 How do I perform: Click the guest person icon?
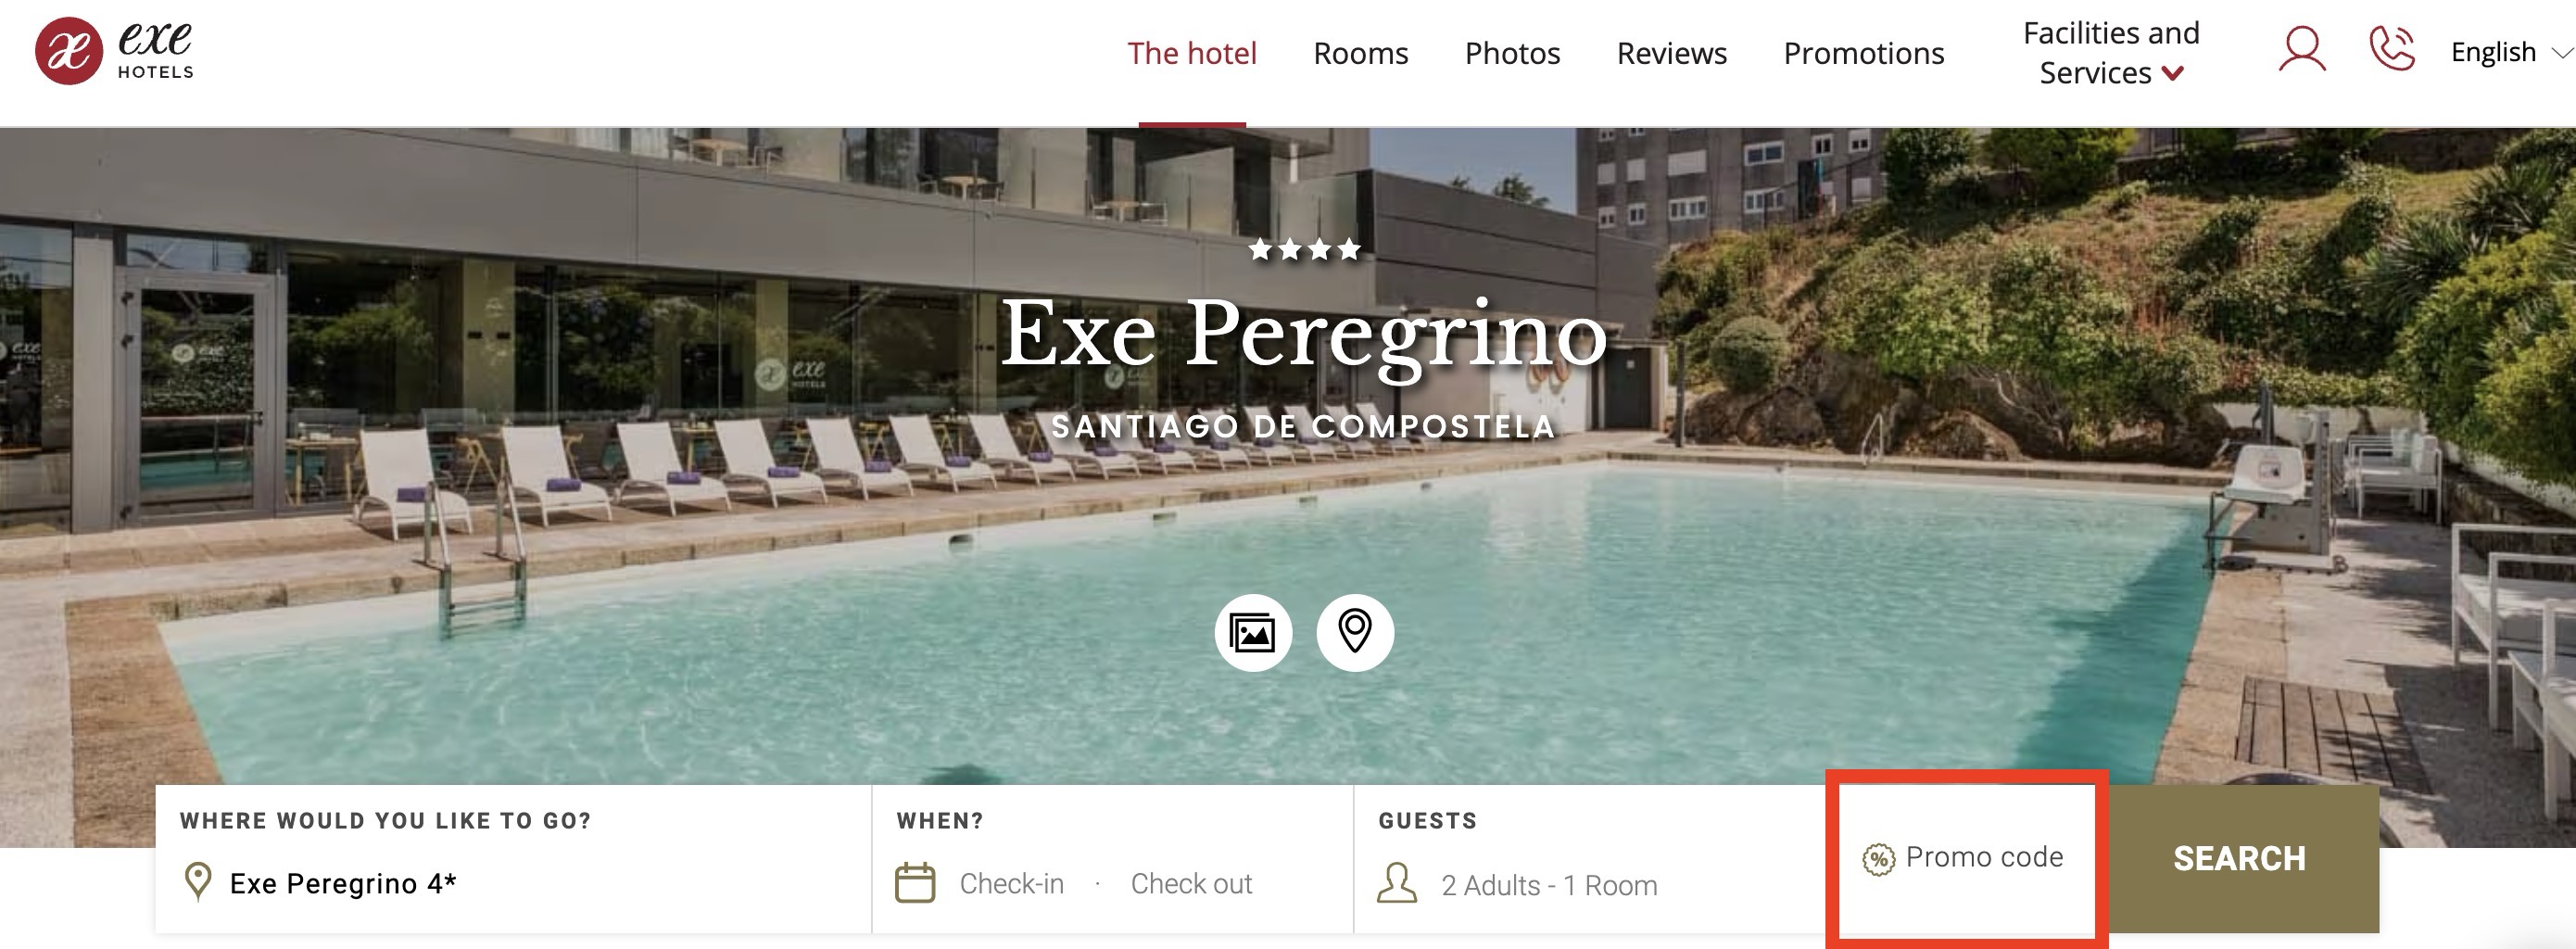[1396, 883]
